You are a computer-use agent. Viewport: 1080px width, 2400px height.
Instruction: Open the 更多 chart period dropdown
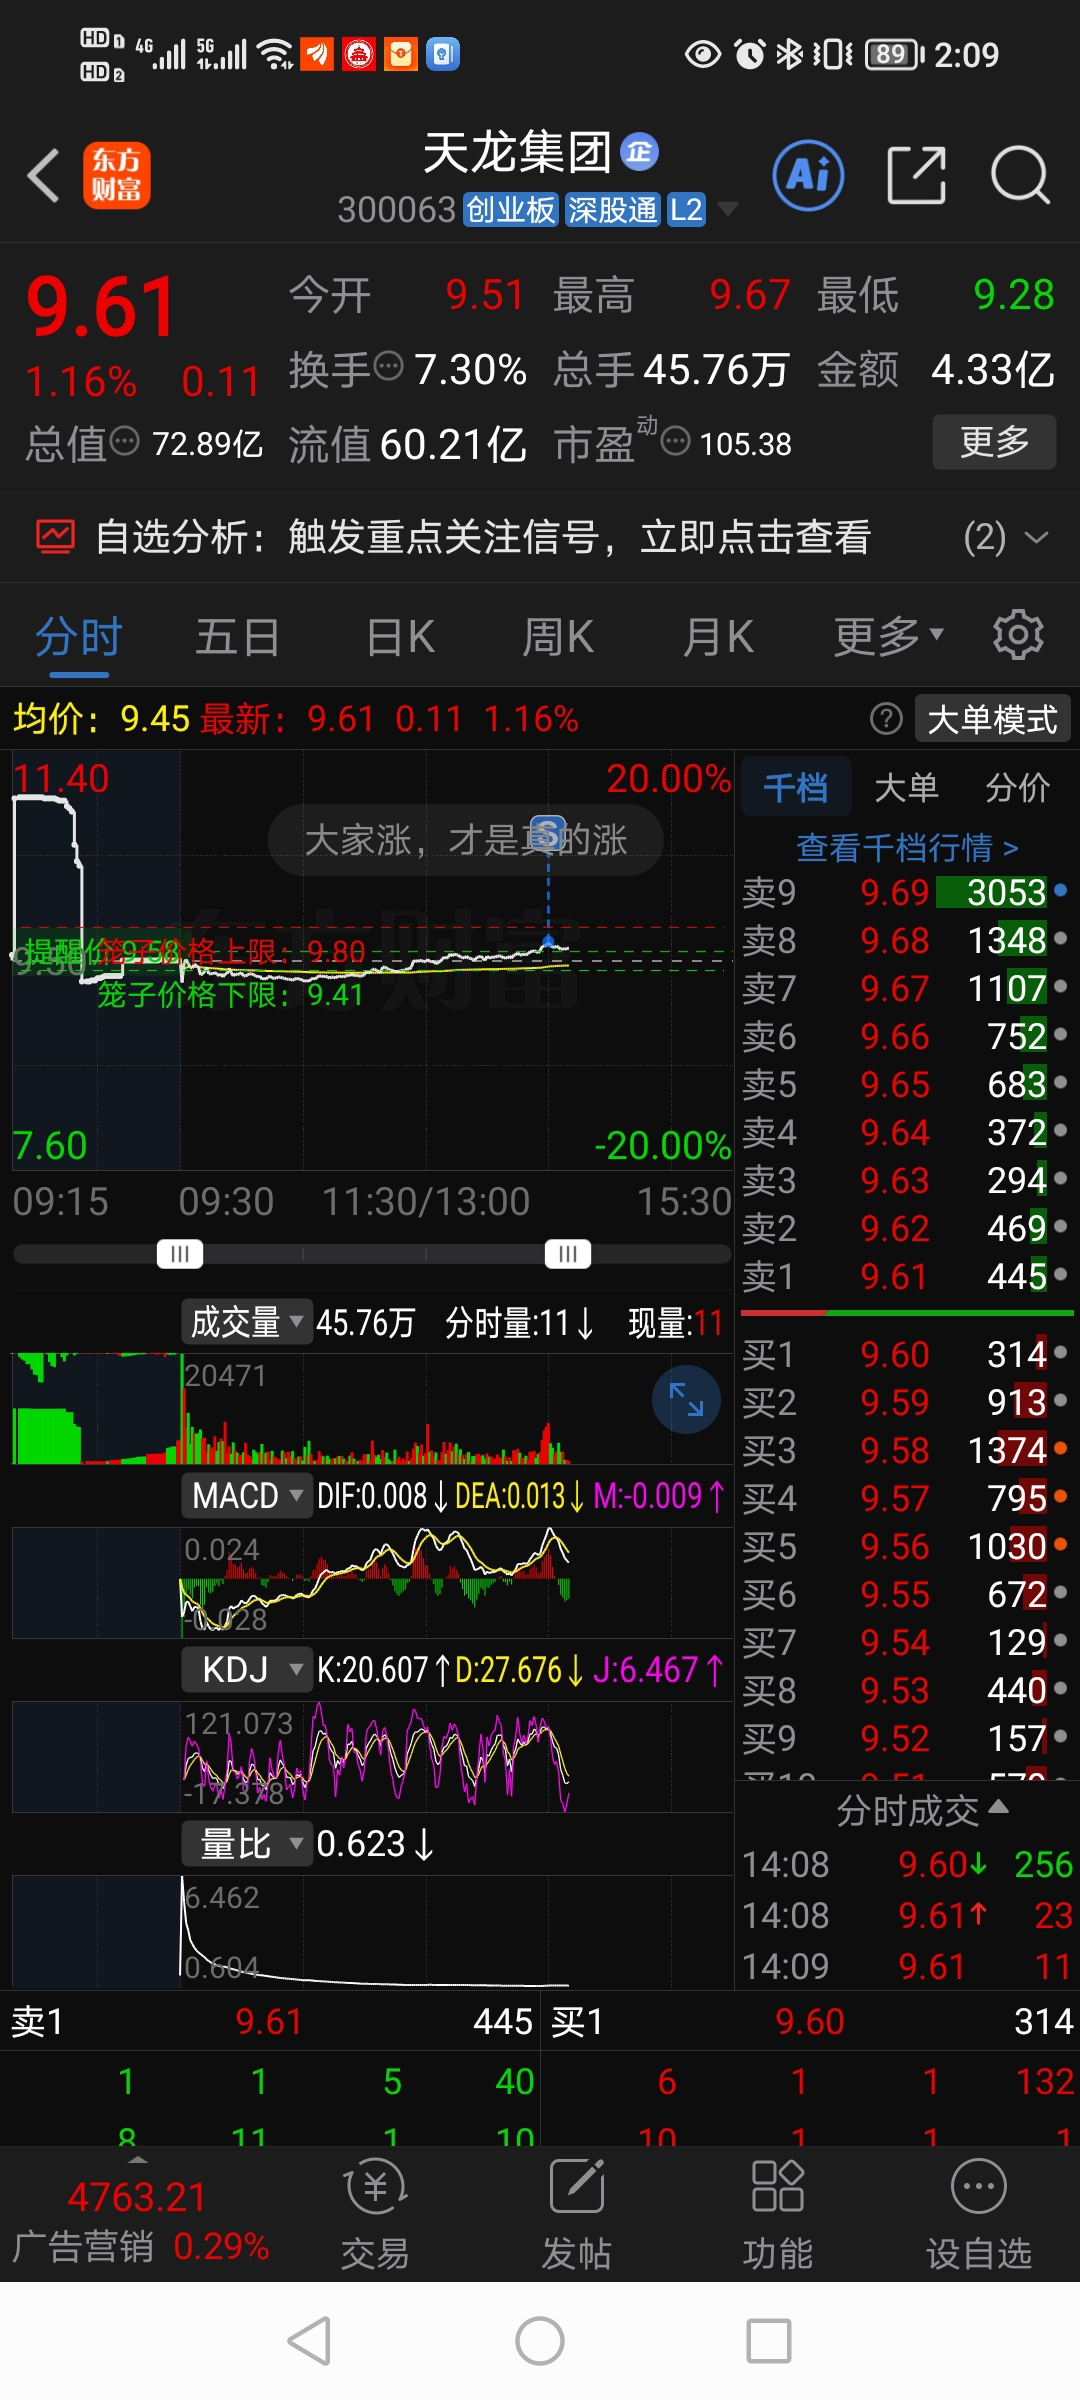coord(888,635)
